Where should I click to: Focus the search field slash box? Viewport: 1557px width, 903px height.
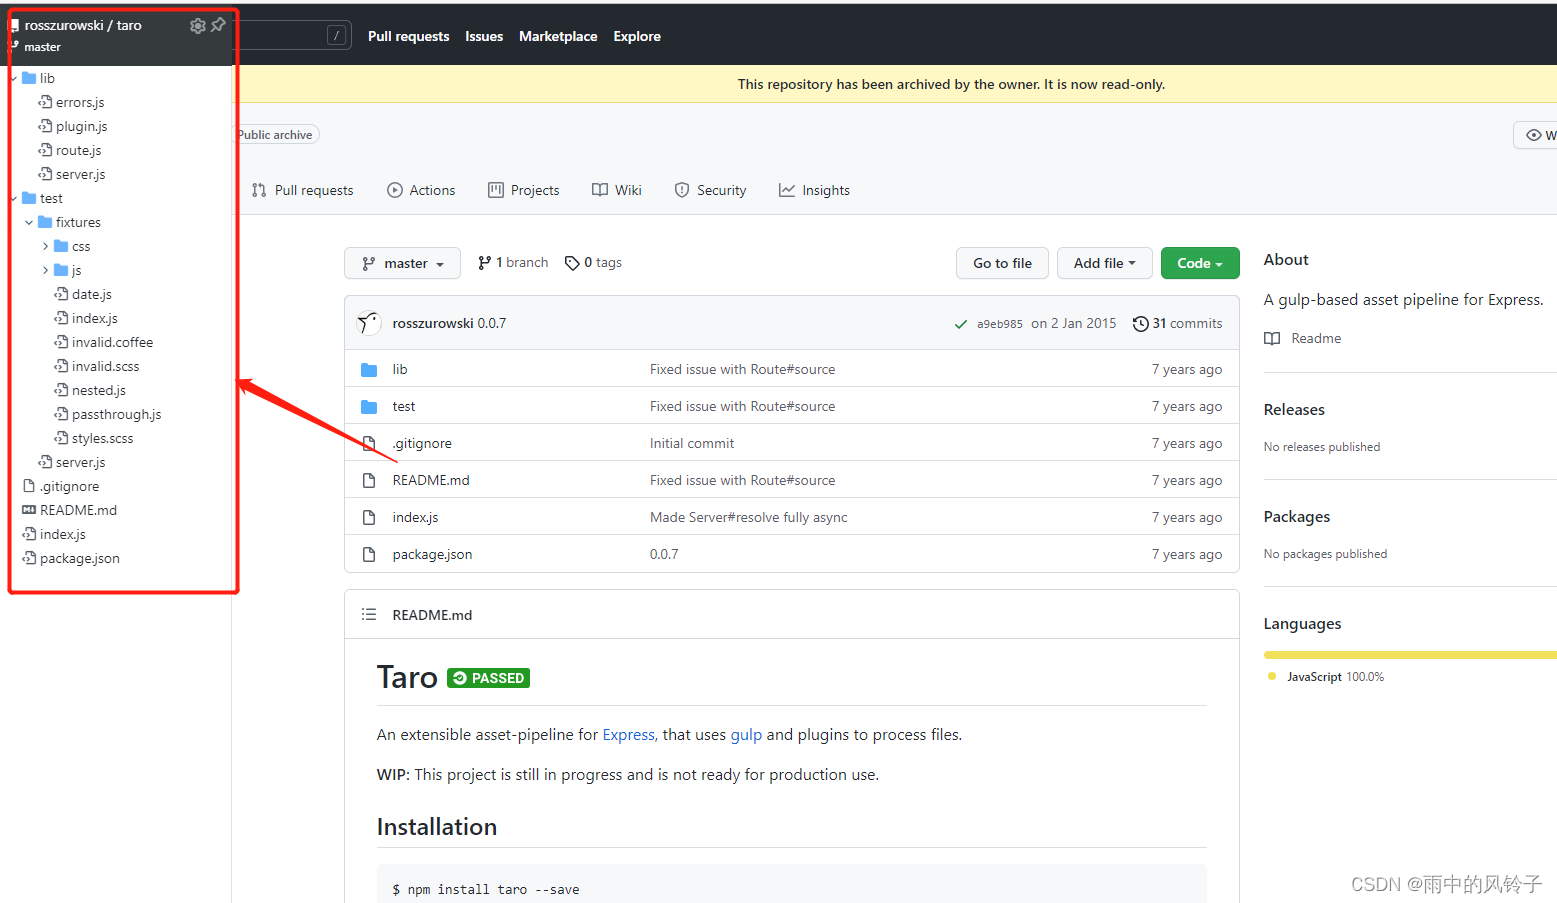click(337, 36)
